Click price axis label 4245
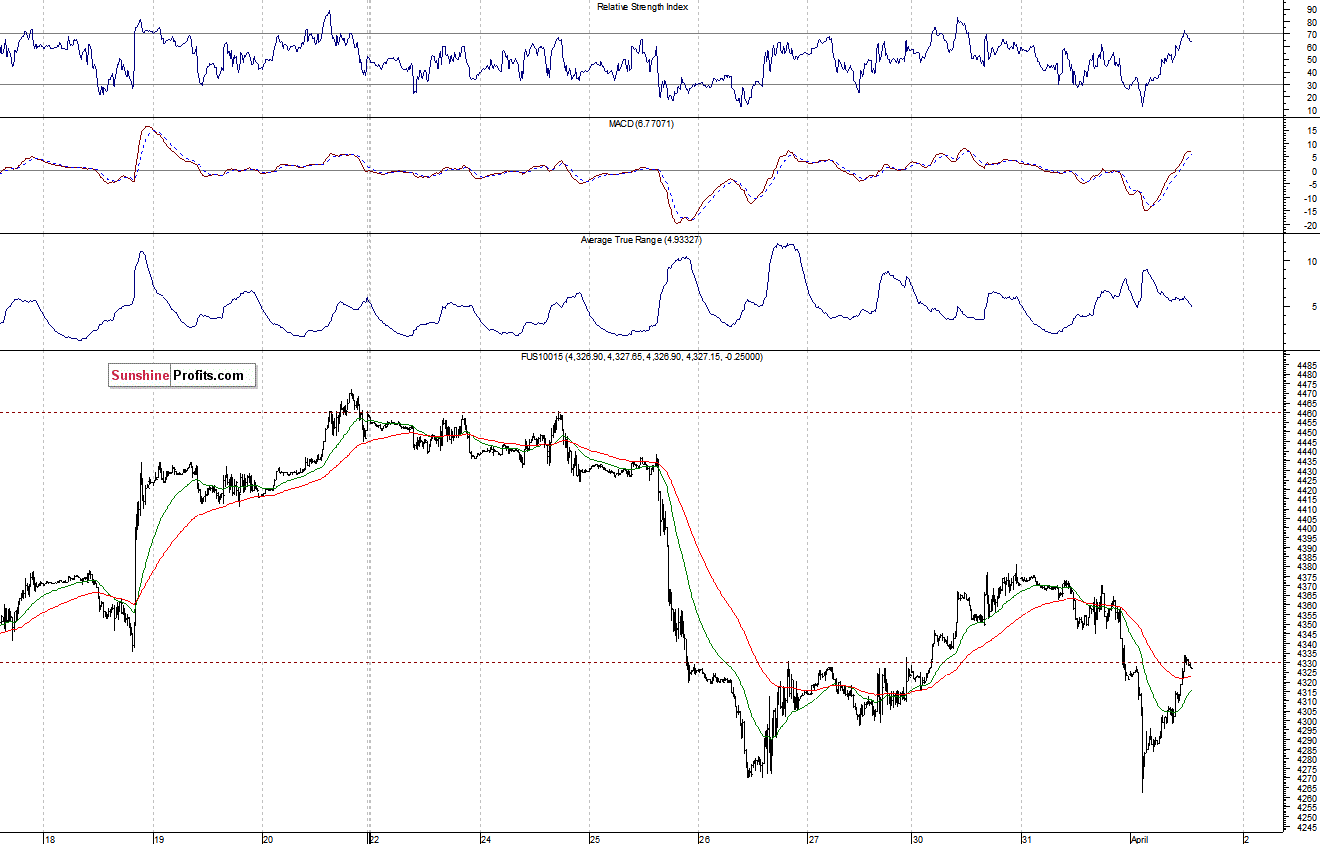This screenshot has height=844, width=1320. [1306, 827]
